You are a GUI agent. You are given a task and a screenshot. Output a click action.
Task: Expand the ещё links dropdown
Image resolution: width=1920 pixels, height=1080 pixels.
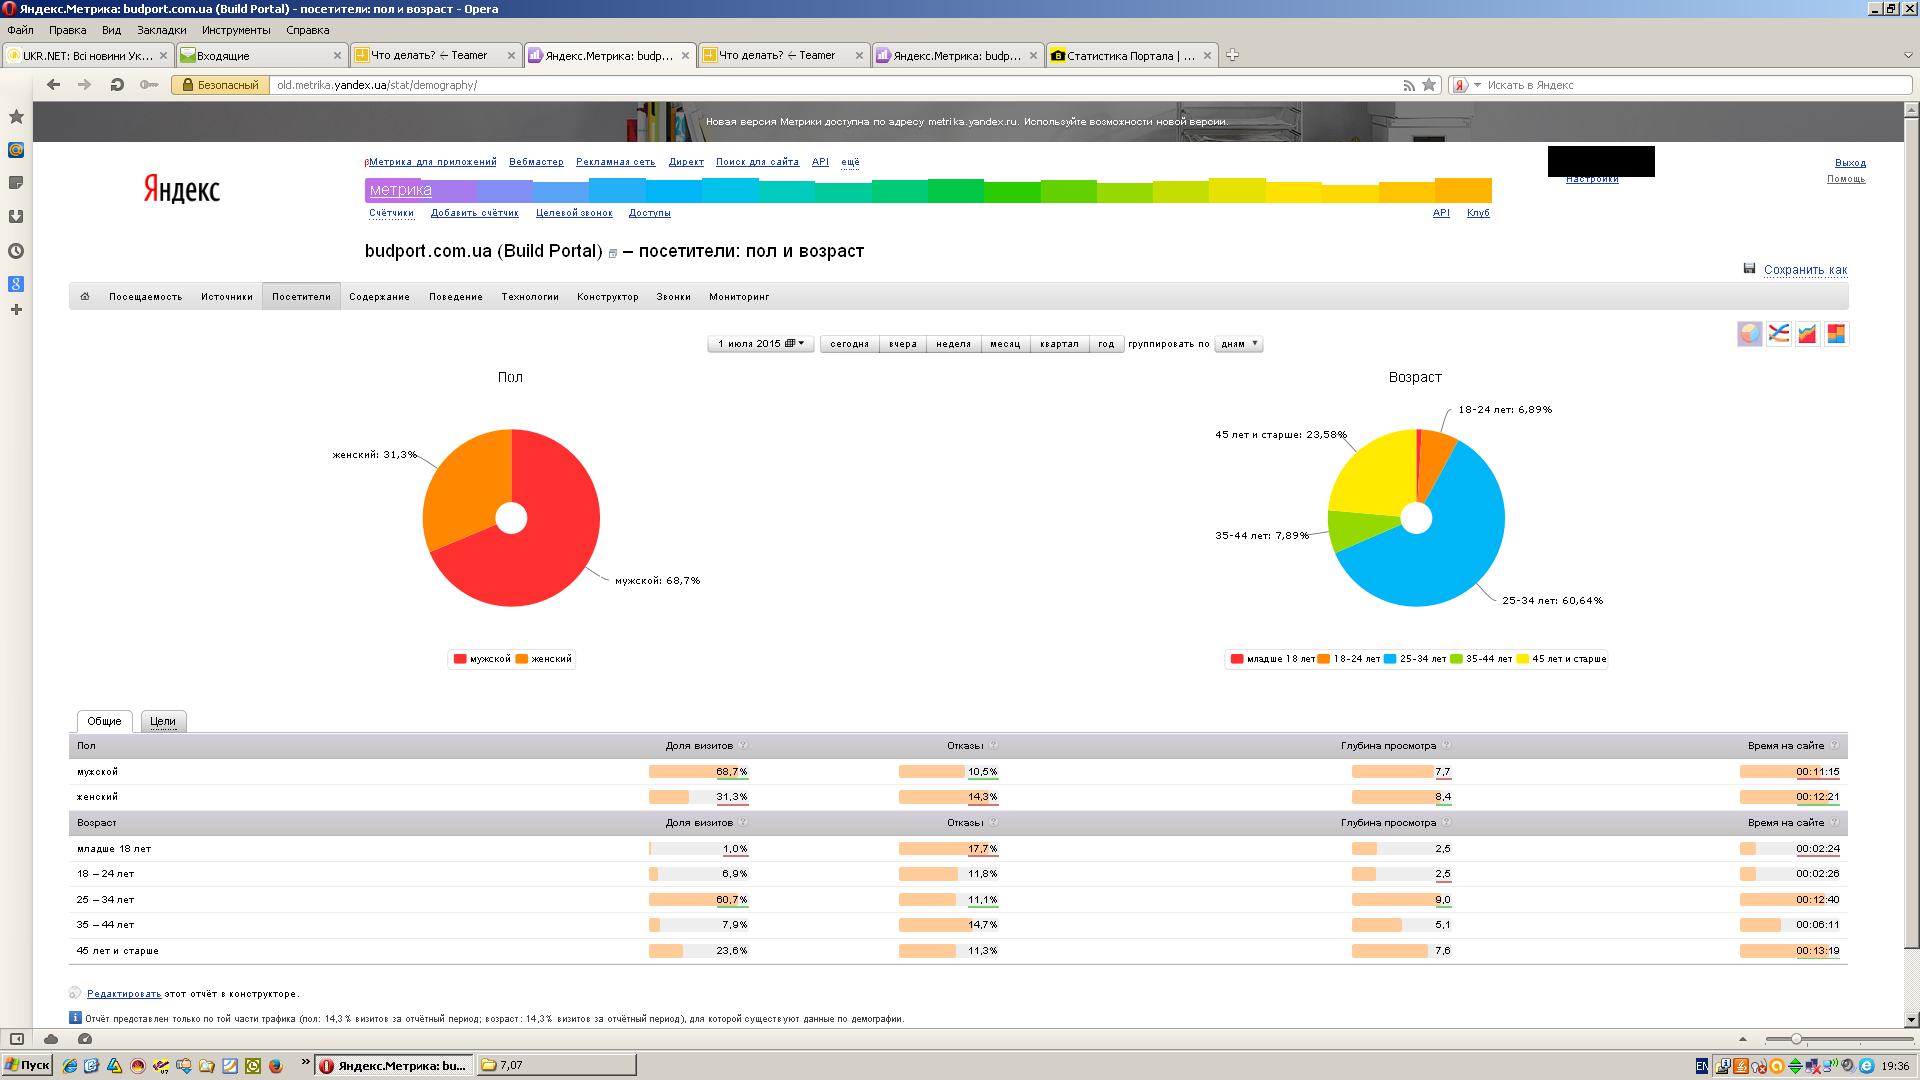pos(850,162)
